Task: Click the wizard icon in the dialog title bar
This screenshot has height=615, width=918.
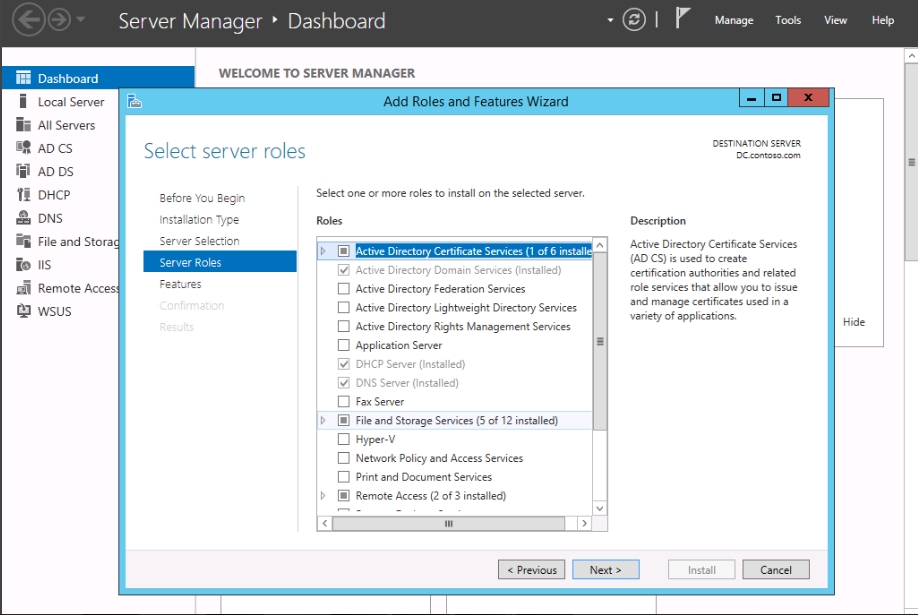Action: (135, 101)
